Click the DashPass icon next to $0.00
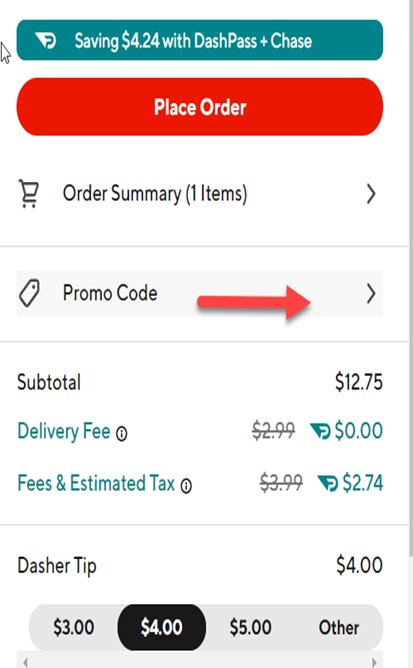 [x=320, y=431]
